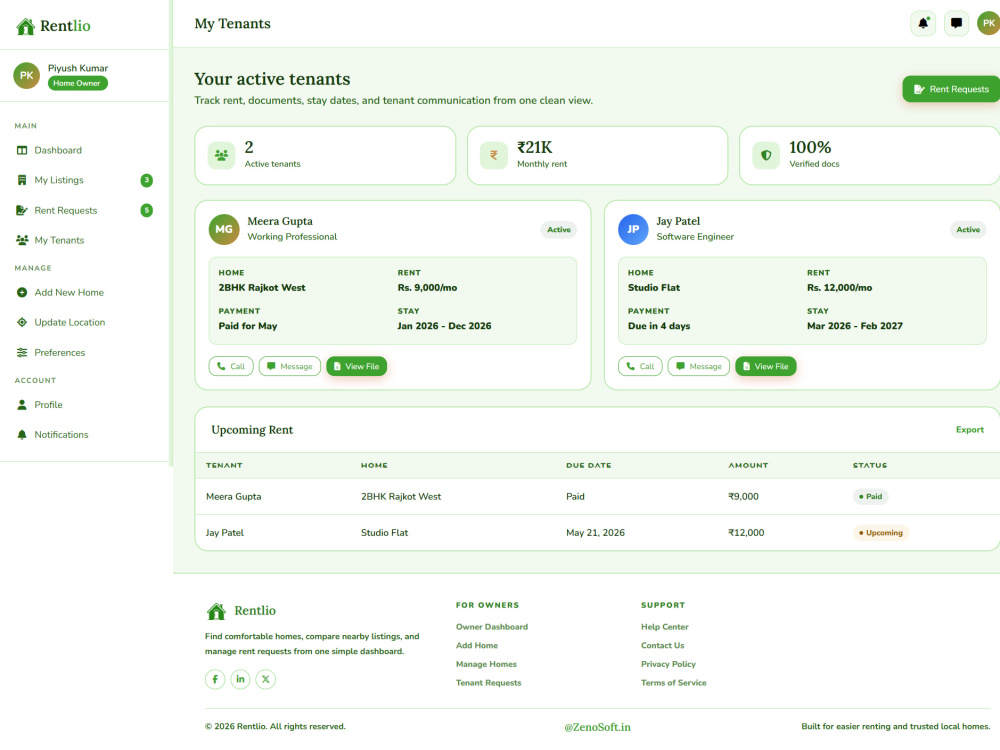This screenshot has height=750, width=1000.
Task: Open Manage Homes footer link
Action: tap(486, 664)
